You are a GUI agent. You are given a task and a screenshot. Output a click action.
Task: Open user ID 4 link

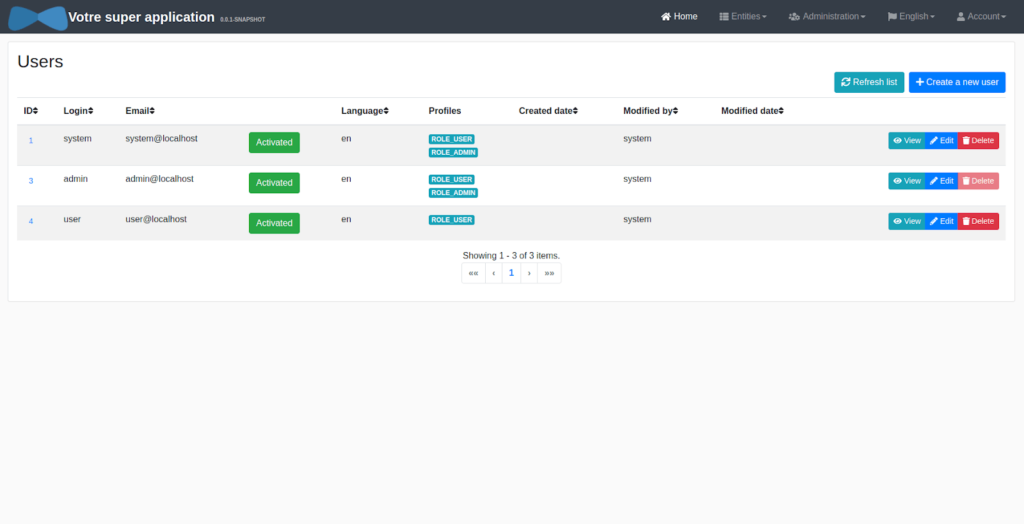tap(31, 221)
